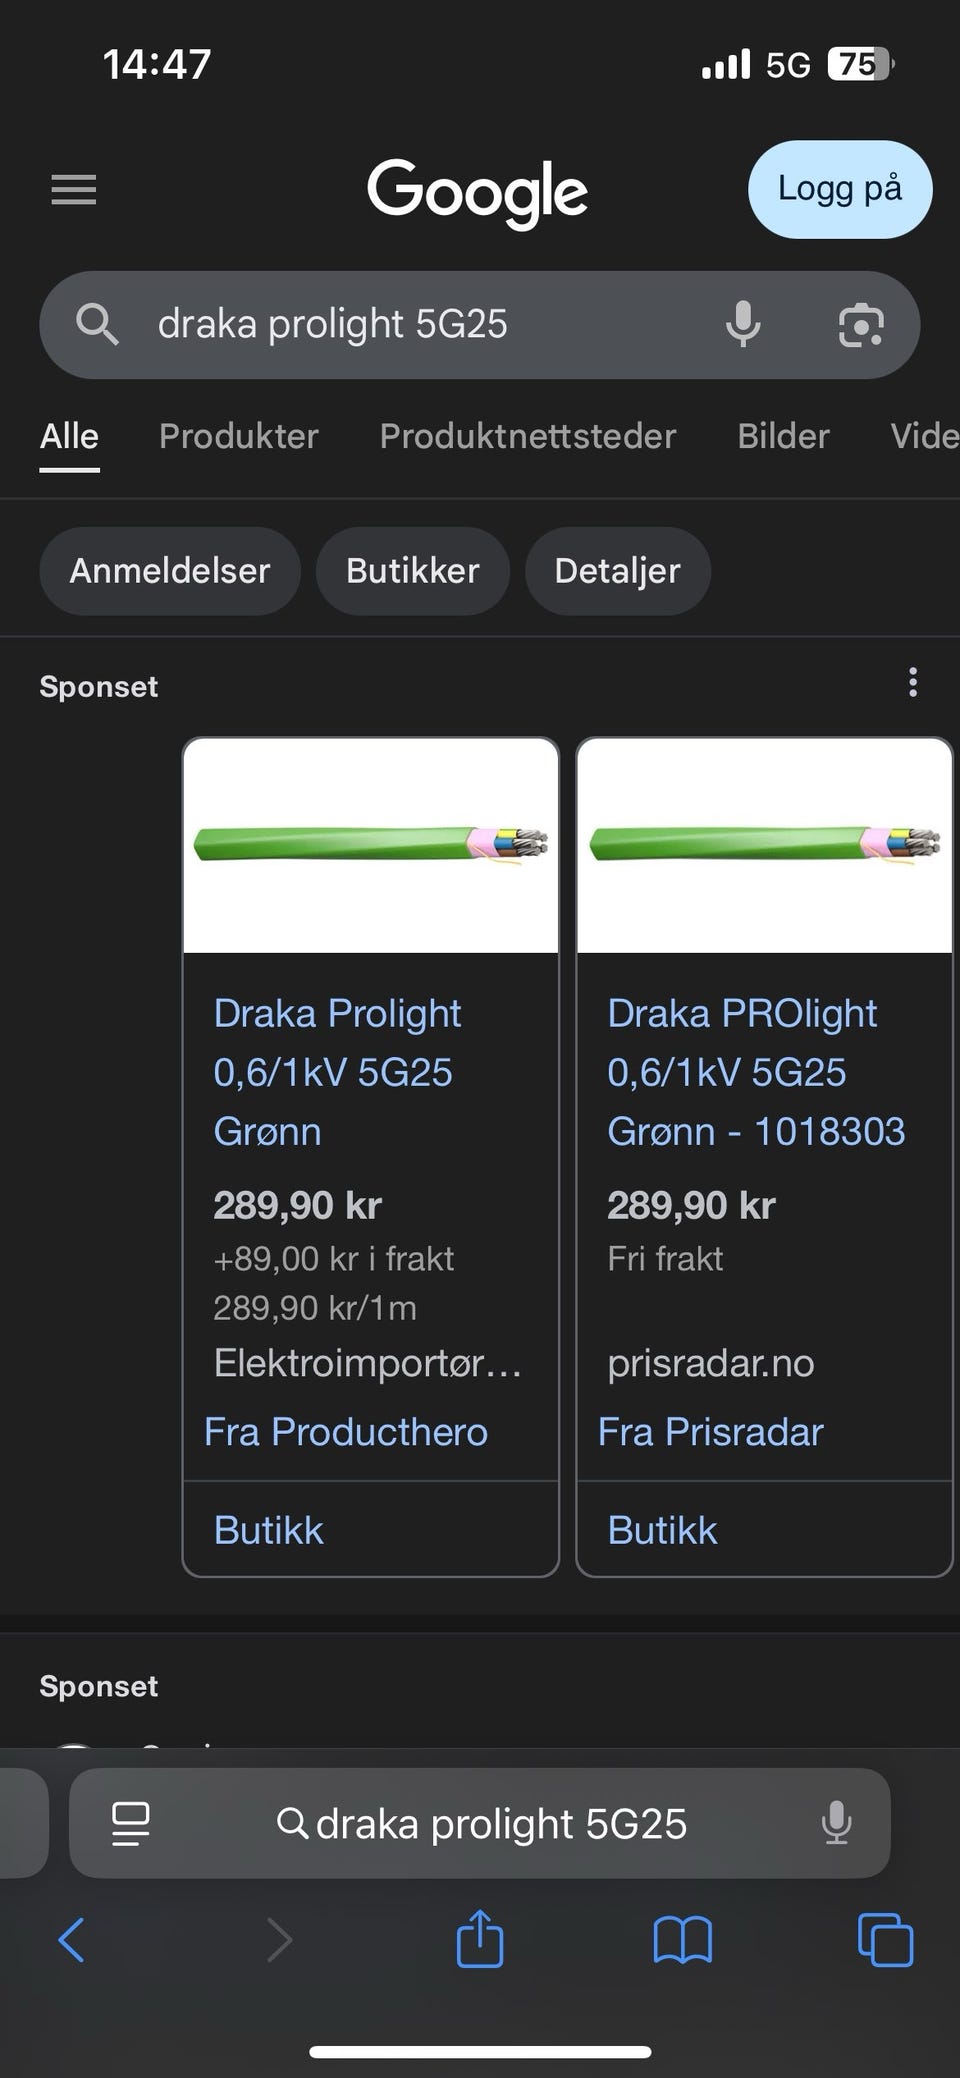Go back with the Safari back arrow
The image size is (960, 2078).
tap(72, 1940)
